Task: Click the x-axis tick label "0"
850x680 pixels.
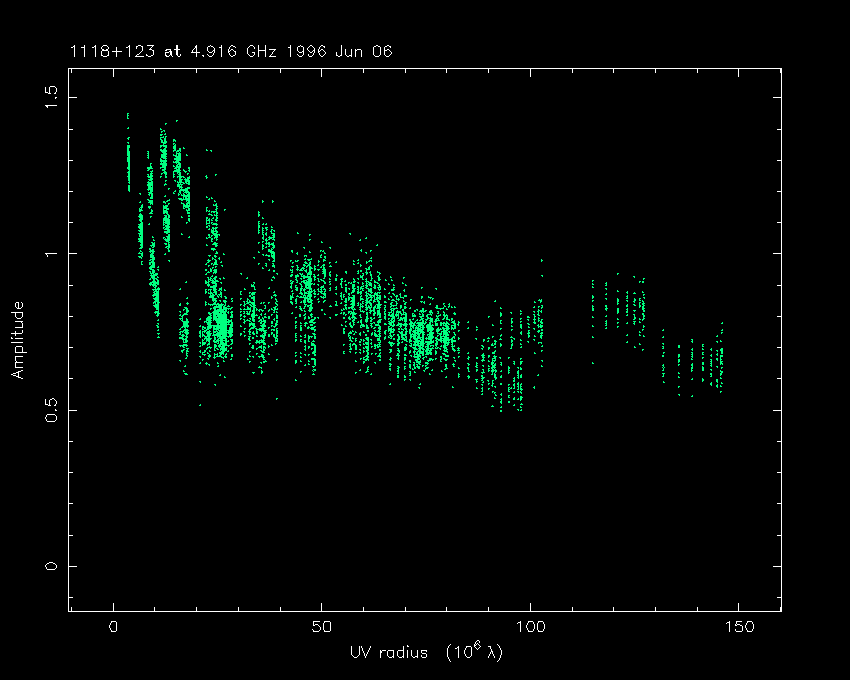Action: pyautogui.click(x=114, y=627)
